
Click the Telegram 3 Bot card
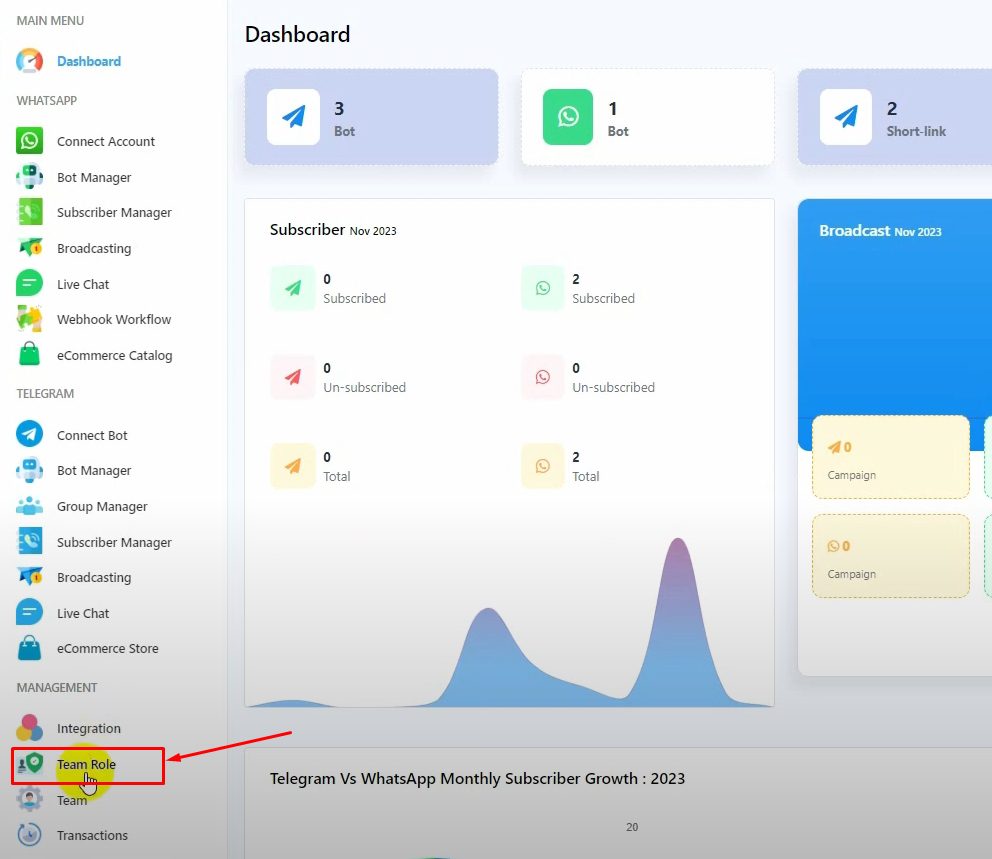371,117
